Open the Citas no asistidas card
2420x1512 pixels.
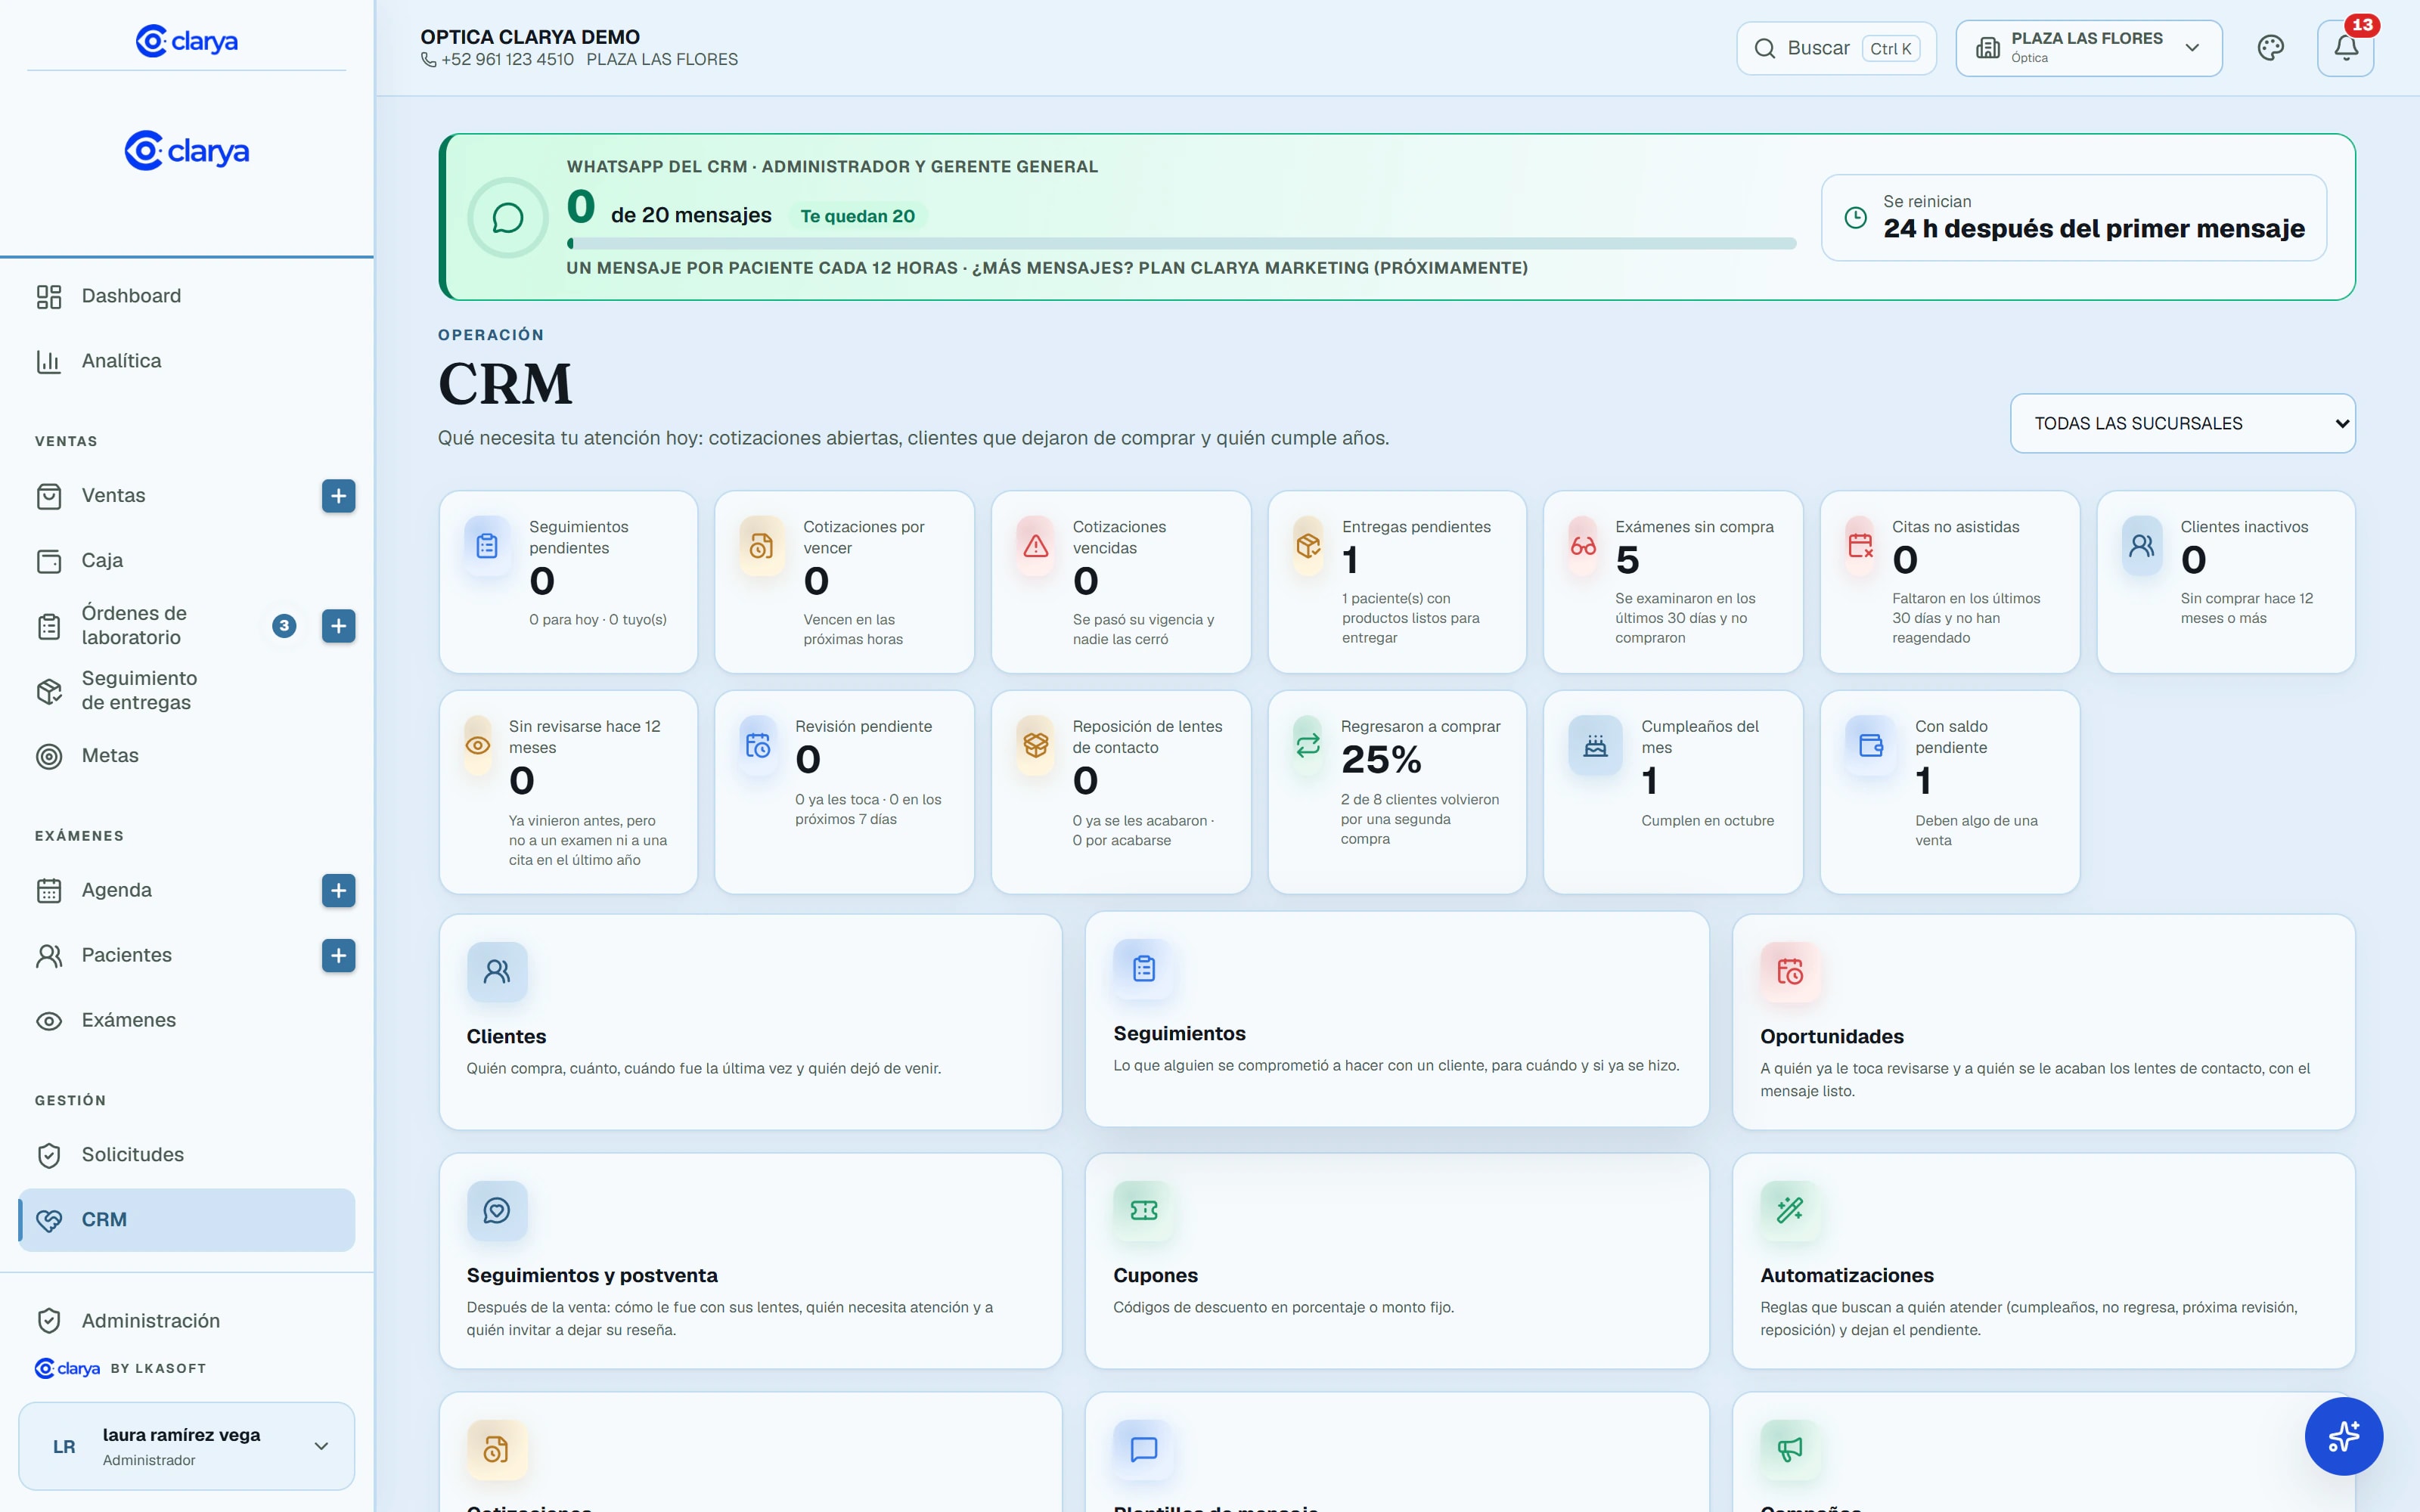1949,582
